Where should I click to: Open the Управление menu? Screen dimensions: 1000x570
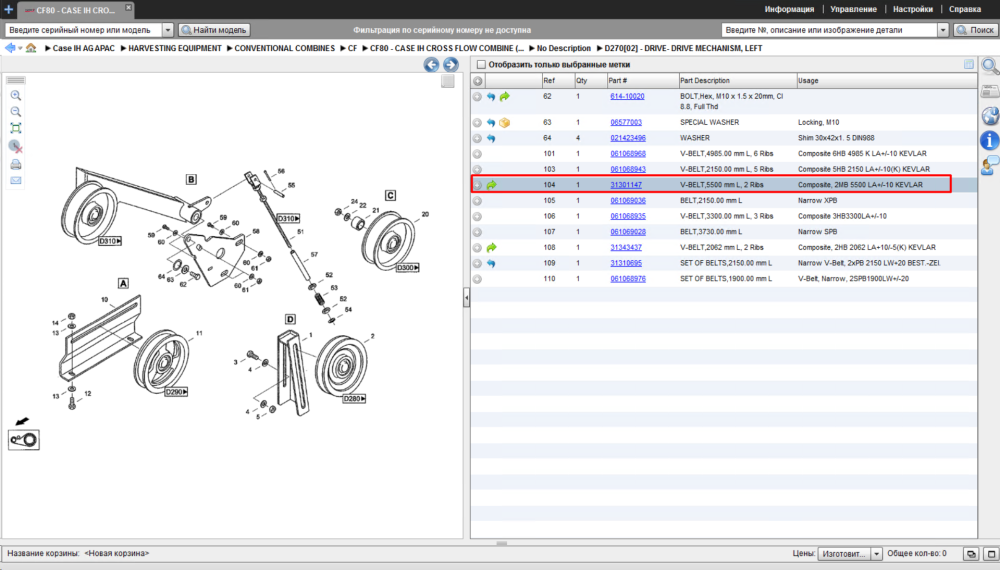(x=853, y=10)
